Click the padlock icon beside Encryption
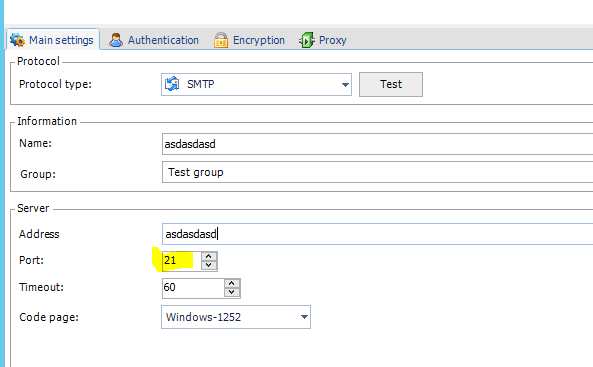 pos(221,40)
